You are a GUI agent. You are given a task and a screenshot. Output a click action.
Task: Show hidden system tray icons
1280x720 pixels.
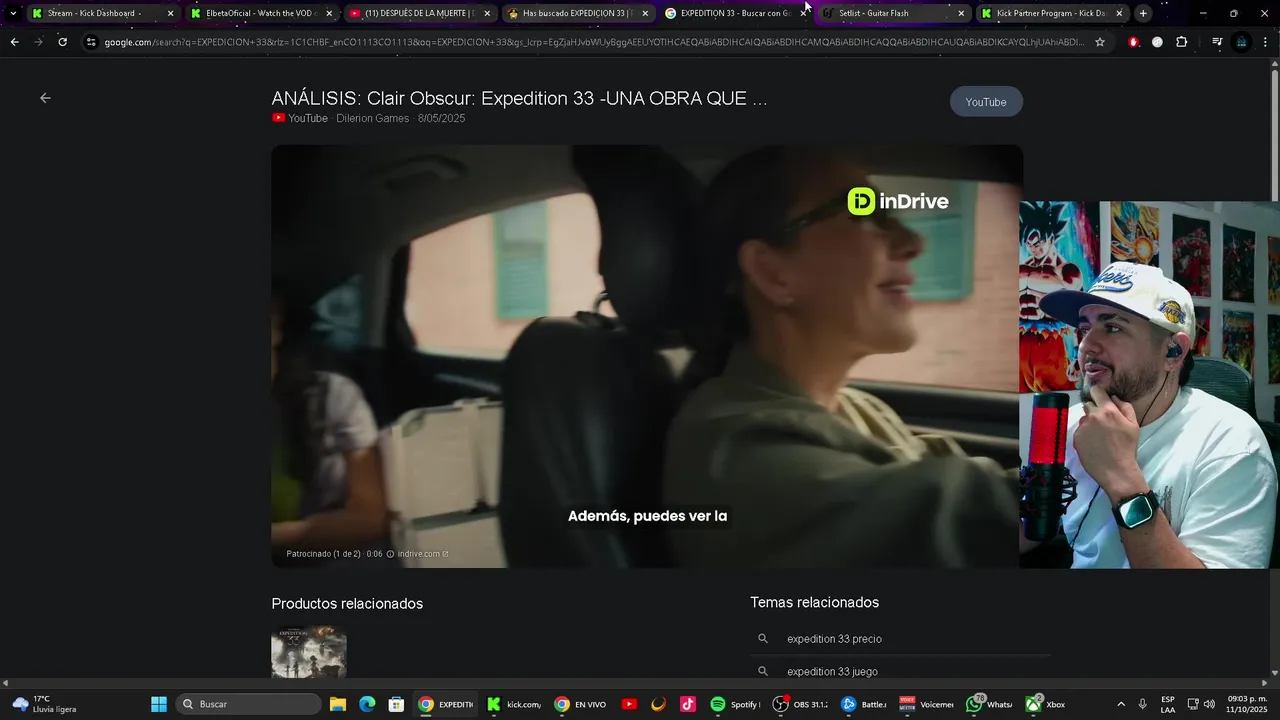click(x=1120, y=704)
